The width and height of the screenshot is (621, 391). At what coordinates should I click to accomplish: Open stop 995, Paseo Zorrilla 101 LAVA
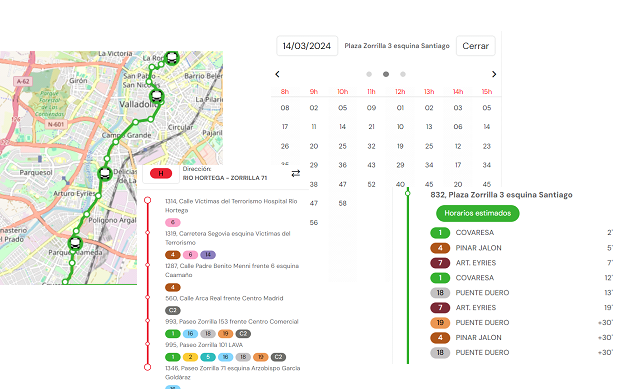pyautogui.click(x=204, y=345)
